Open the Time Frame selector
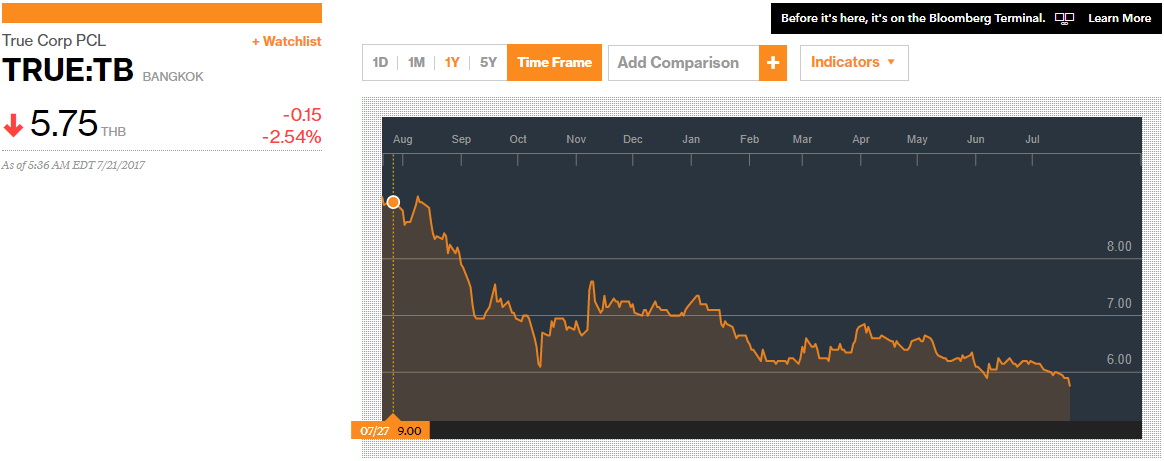1164x461 pixels. pyautogui.click(x=554, y=63)
